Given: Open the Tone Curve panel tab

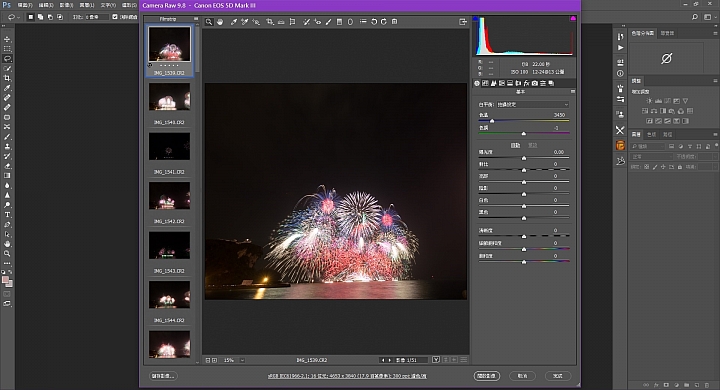Looking at the screenshot, I should click(x=485, y=83).
